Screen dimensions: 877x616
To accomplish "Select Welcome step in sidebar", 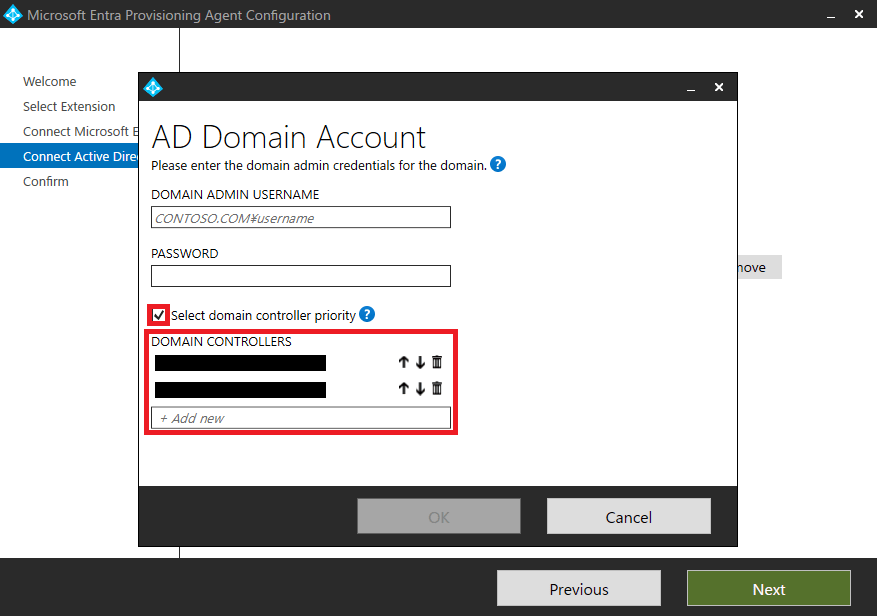I will (50, 82).
